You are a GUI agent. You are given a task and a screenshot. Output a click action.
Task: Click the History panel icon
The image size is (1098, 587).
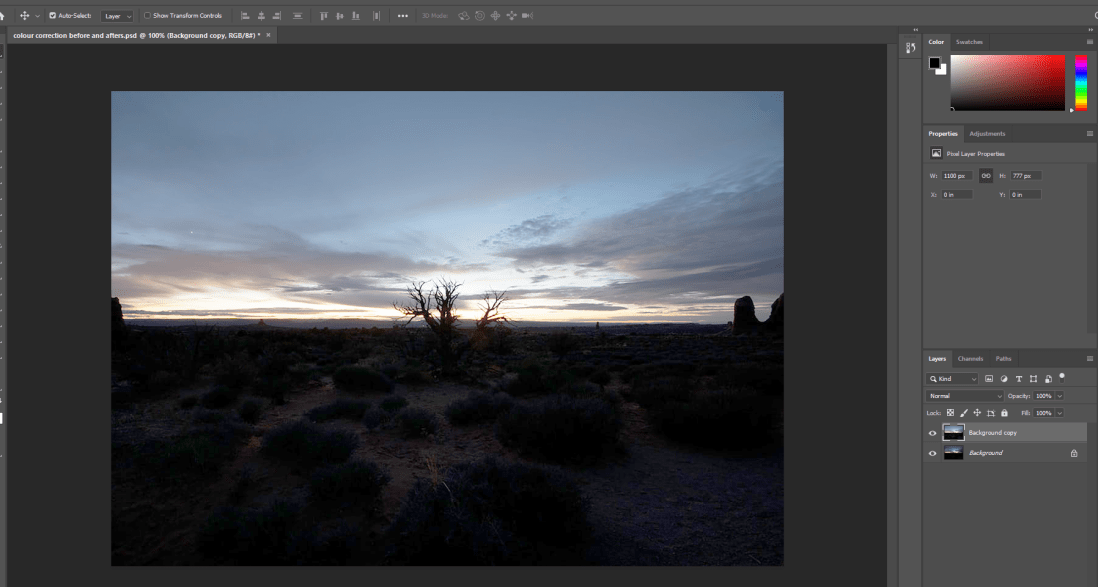[910, 48]
